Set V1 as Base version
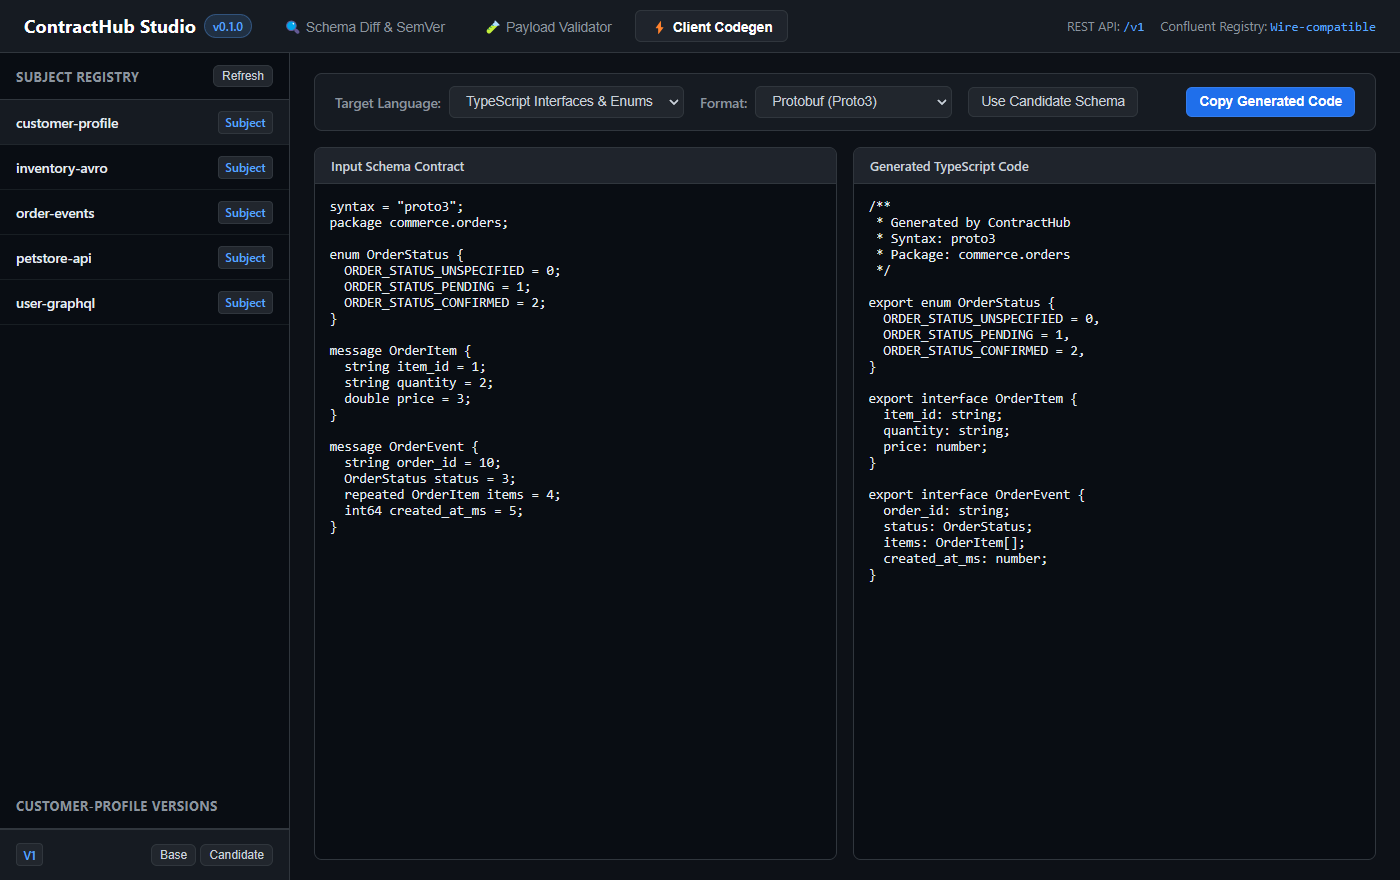 (173, 855)
